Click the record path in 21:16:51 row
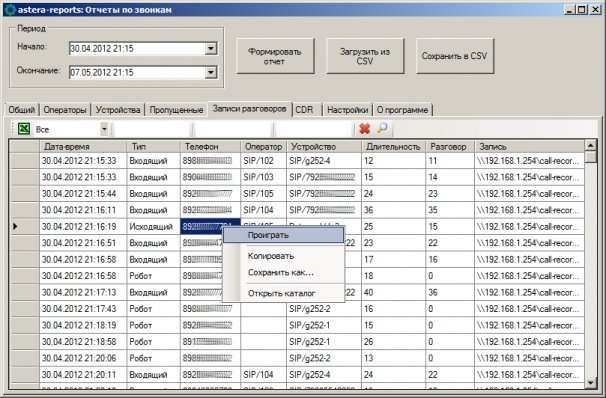The image size is (606, 398). click(529, 243)
